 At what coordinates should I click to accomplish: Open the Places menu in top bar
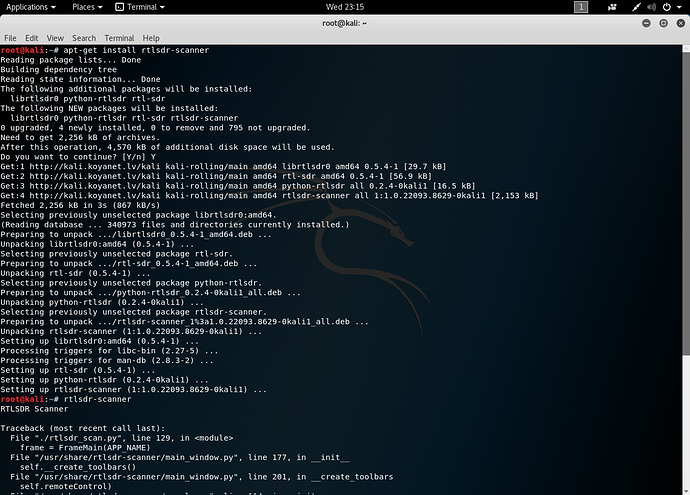pyautogui.click(x=87, y=7)
